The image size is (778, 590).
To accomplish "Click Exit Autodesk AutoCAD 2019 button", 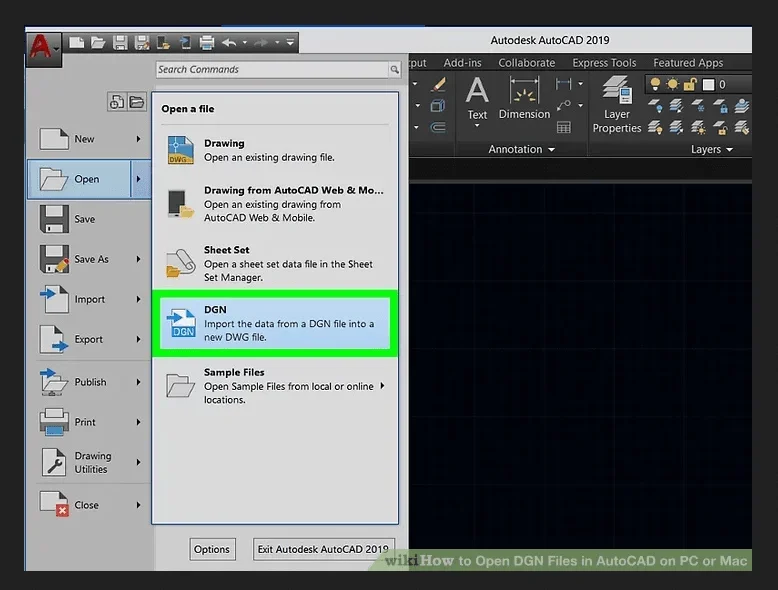I will point(324,549).
